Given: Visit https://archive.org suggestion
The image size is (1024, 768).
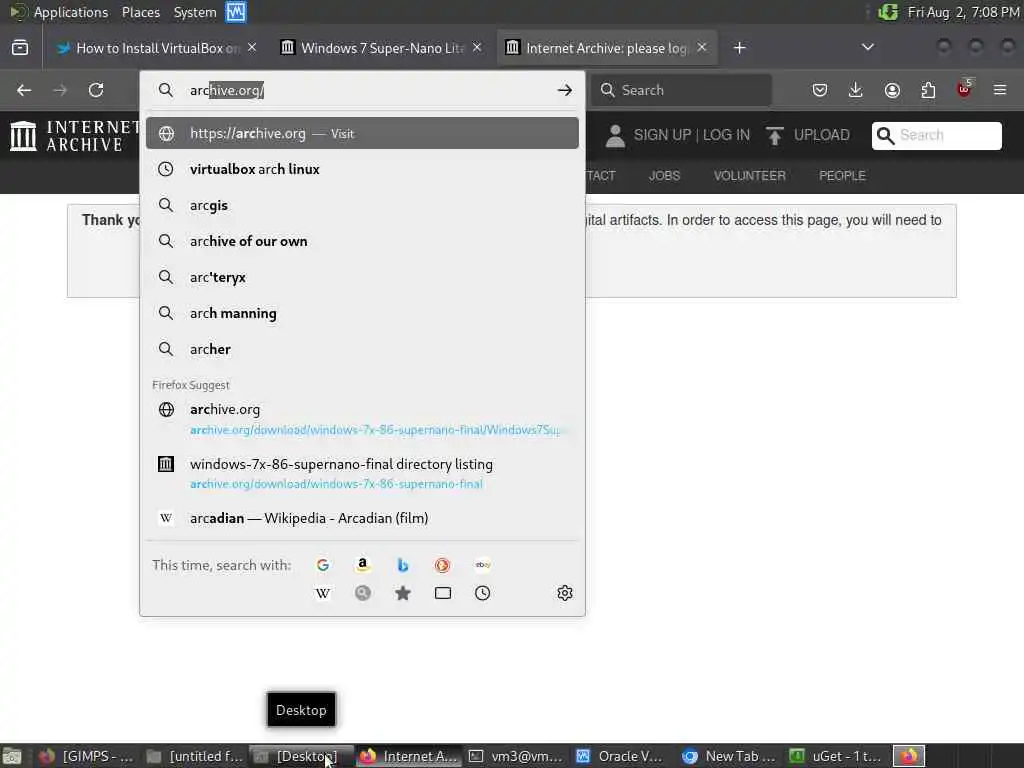Looking at the screenshot, I should pos(362,133).
